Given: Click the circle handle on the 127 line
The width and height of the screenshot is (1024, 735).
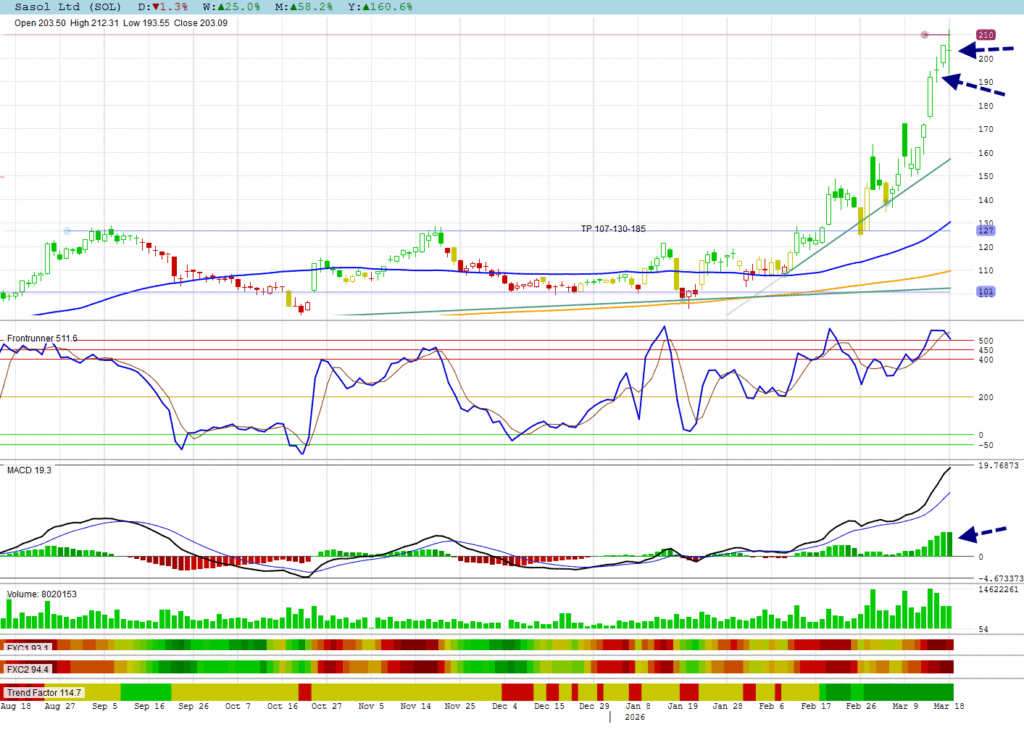Looking at the screenshot, I should click(x=67, y=231).
